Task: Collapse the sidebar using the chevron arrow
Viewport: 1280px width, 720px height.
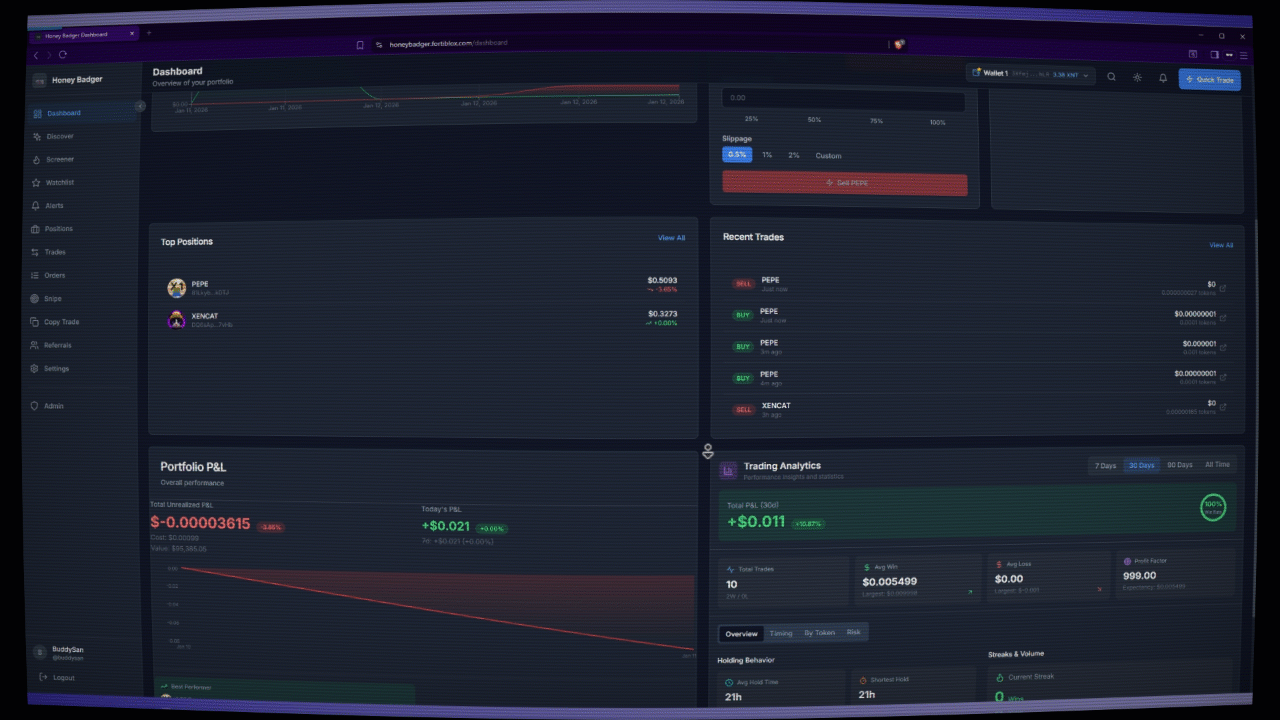Action: [x=140, y=105]
